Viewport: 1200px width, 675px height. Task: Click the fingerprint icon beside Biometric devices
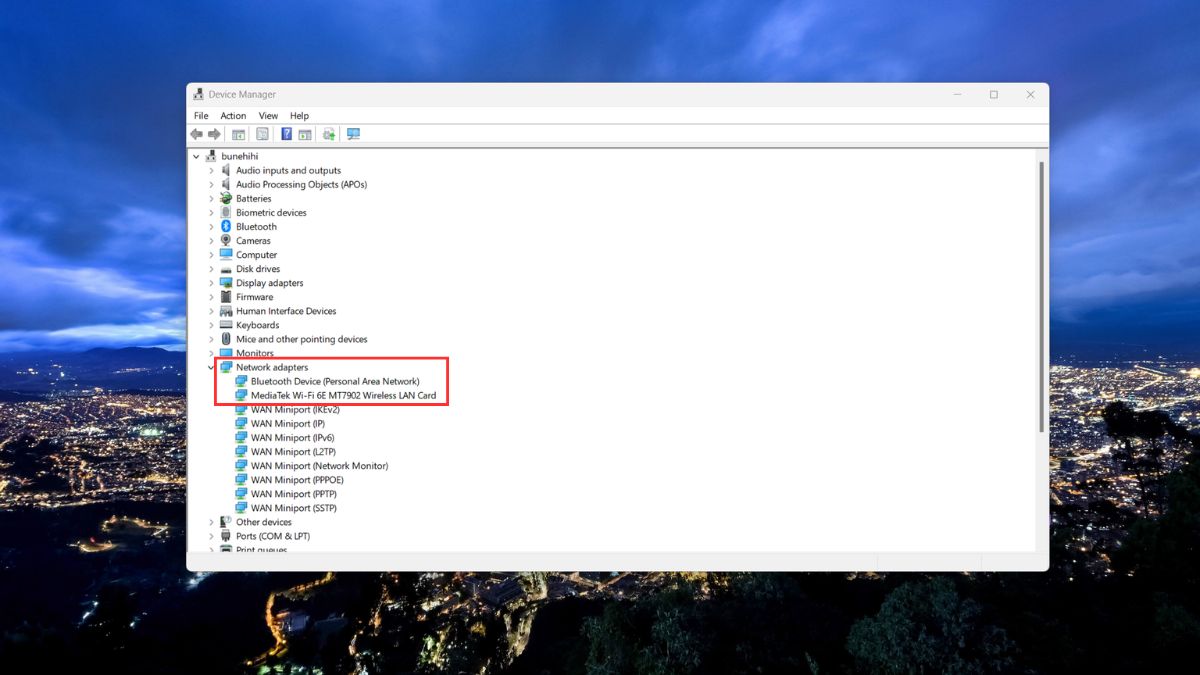click(x=226, y=213)
